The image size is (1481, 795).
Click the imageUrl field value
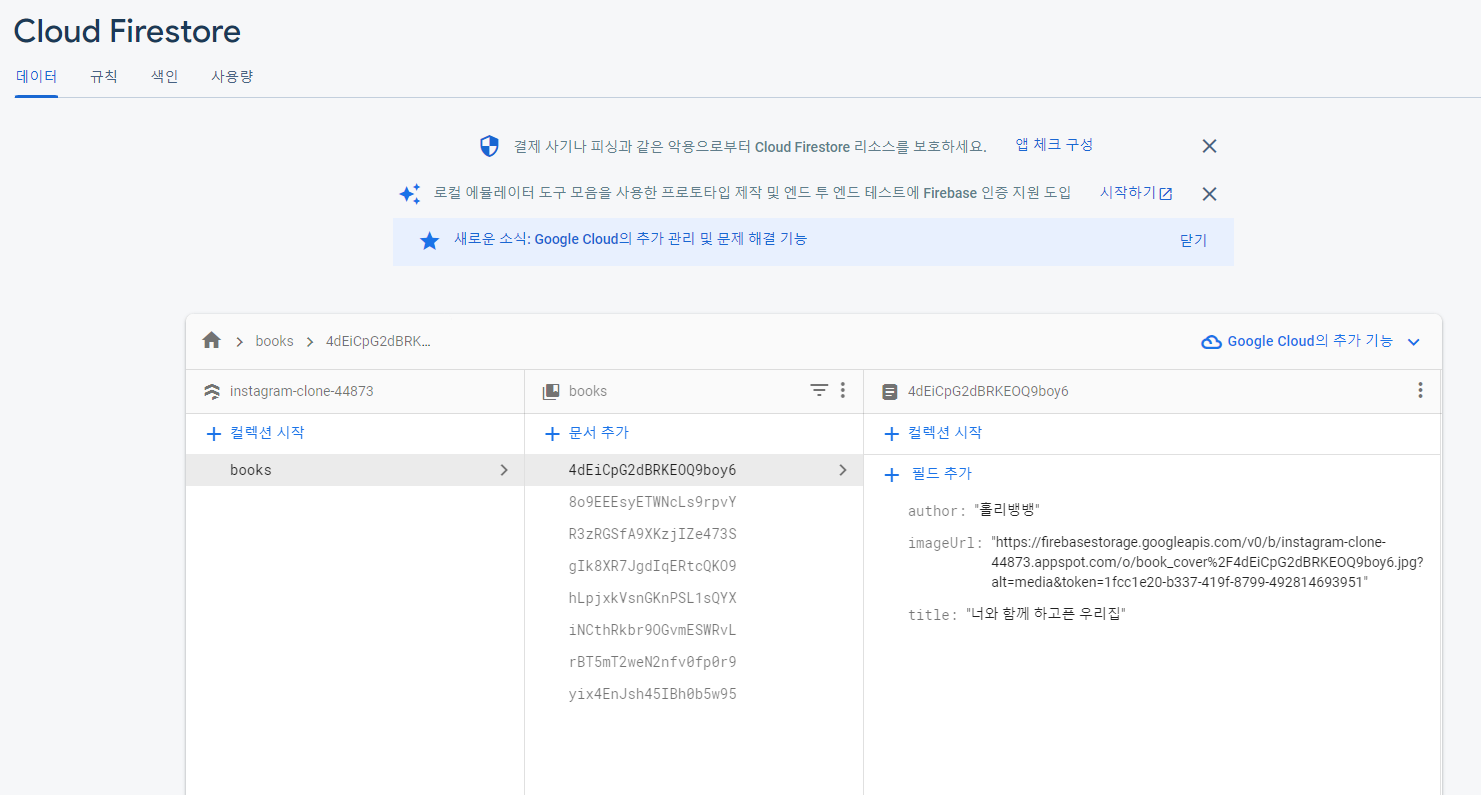[x=1207, y=562]
